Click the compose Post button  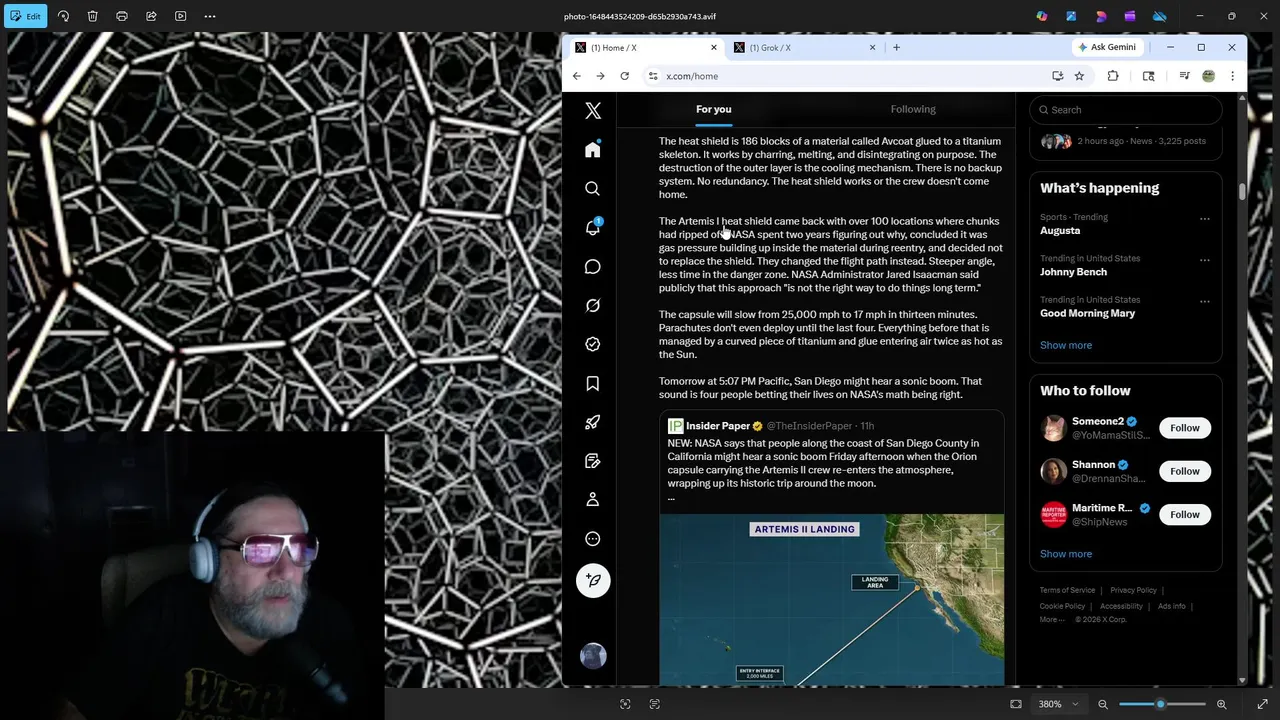click(593, 580)
